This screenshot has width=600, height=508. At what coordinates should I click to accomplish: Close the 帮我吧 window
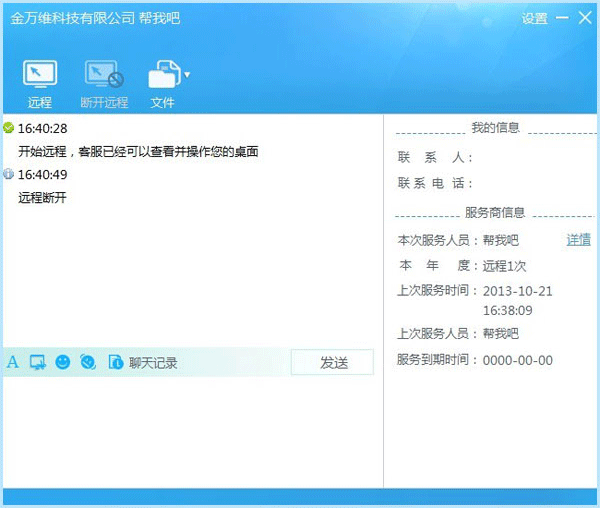(x=585, y=18)
